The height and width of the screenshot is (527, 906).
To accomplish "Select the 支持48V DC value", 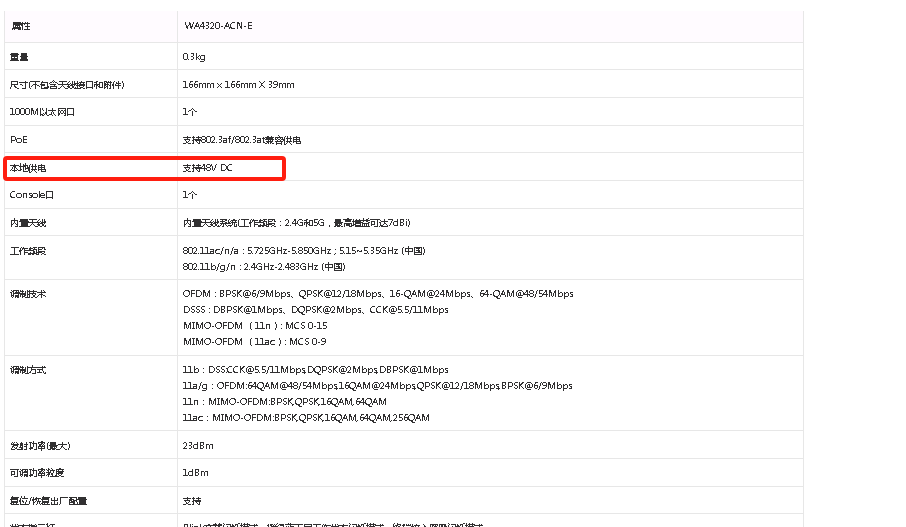I will pyautogui.click(x=207, y=168).
